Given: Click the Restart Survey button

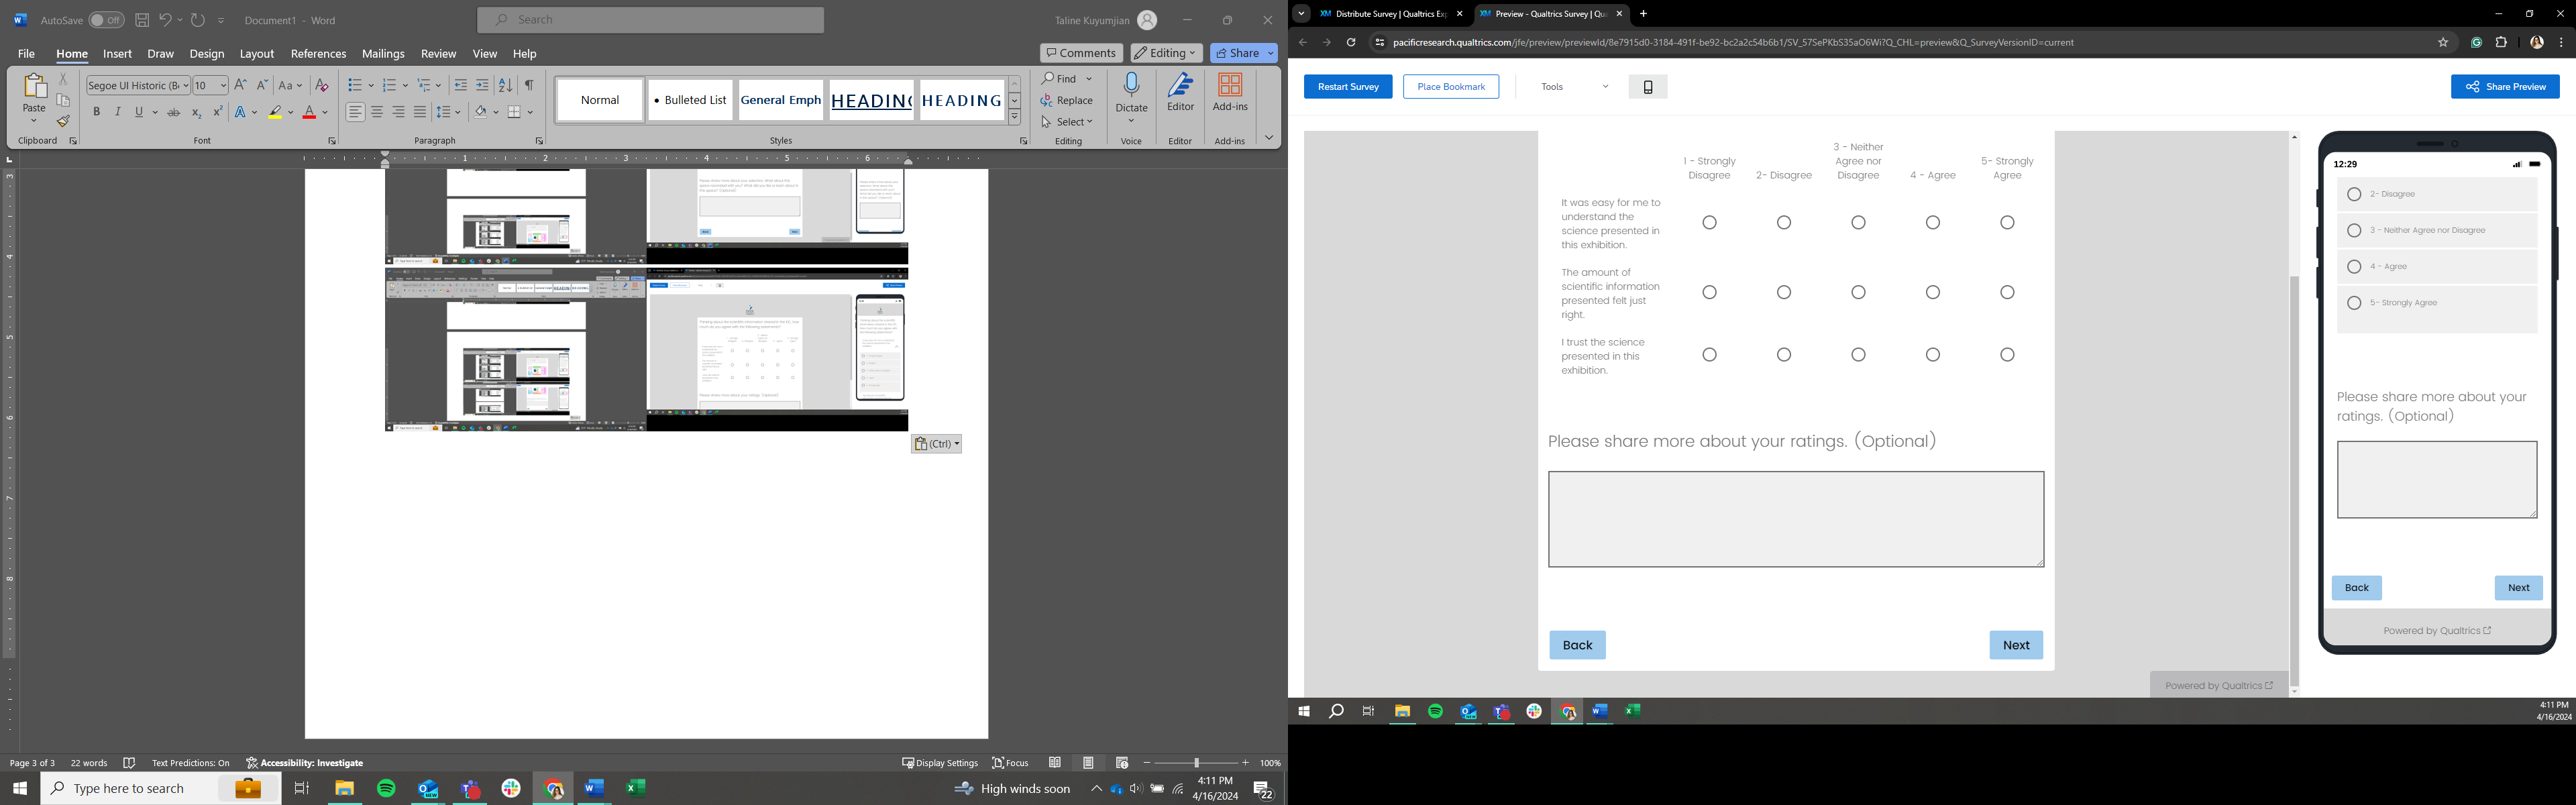Looking at the screenshot, I should coord(1347,87).
